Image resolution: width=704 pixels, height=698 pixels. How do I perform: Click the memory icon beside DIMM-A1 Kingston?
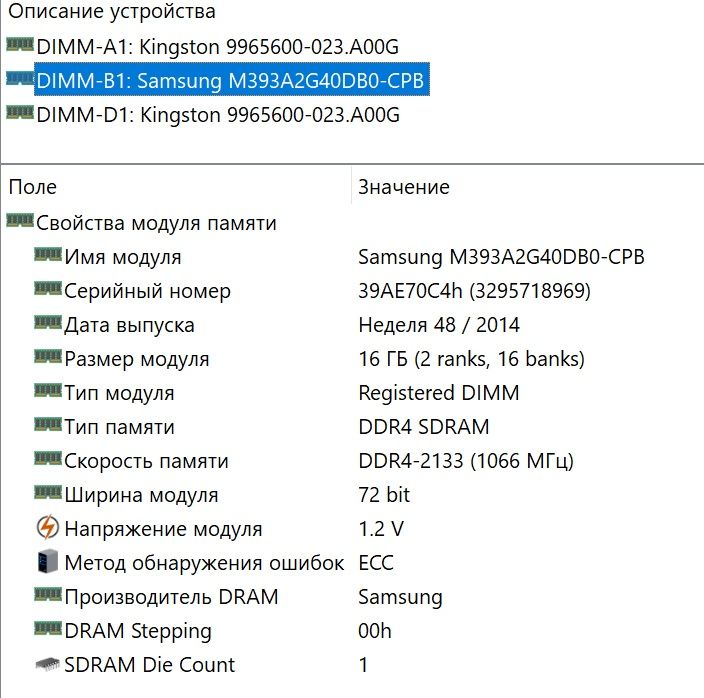[20, 44]
